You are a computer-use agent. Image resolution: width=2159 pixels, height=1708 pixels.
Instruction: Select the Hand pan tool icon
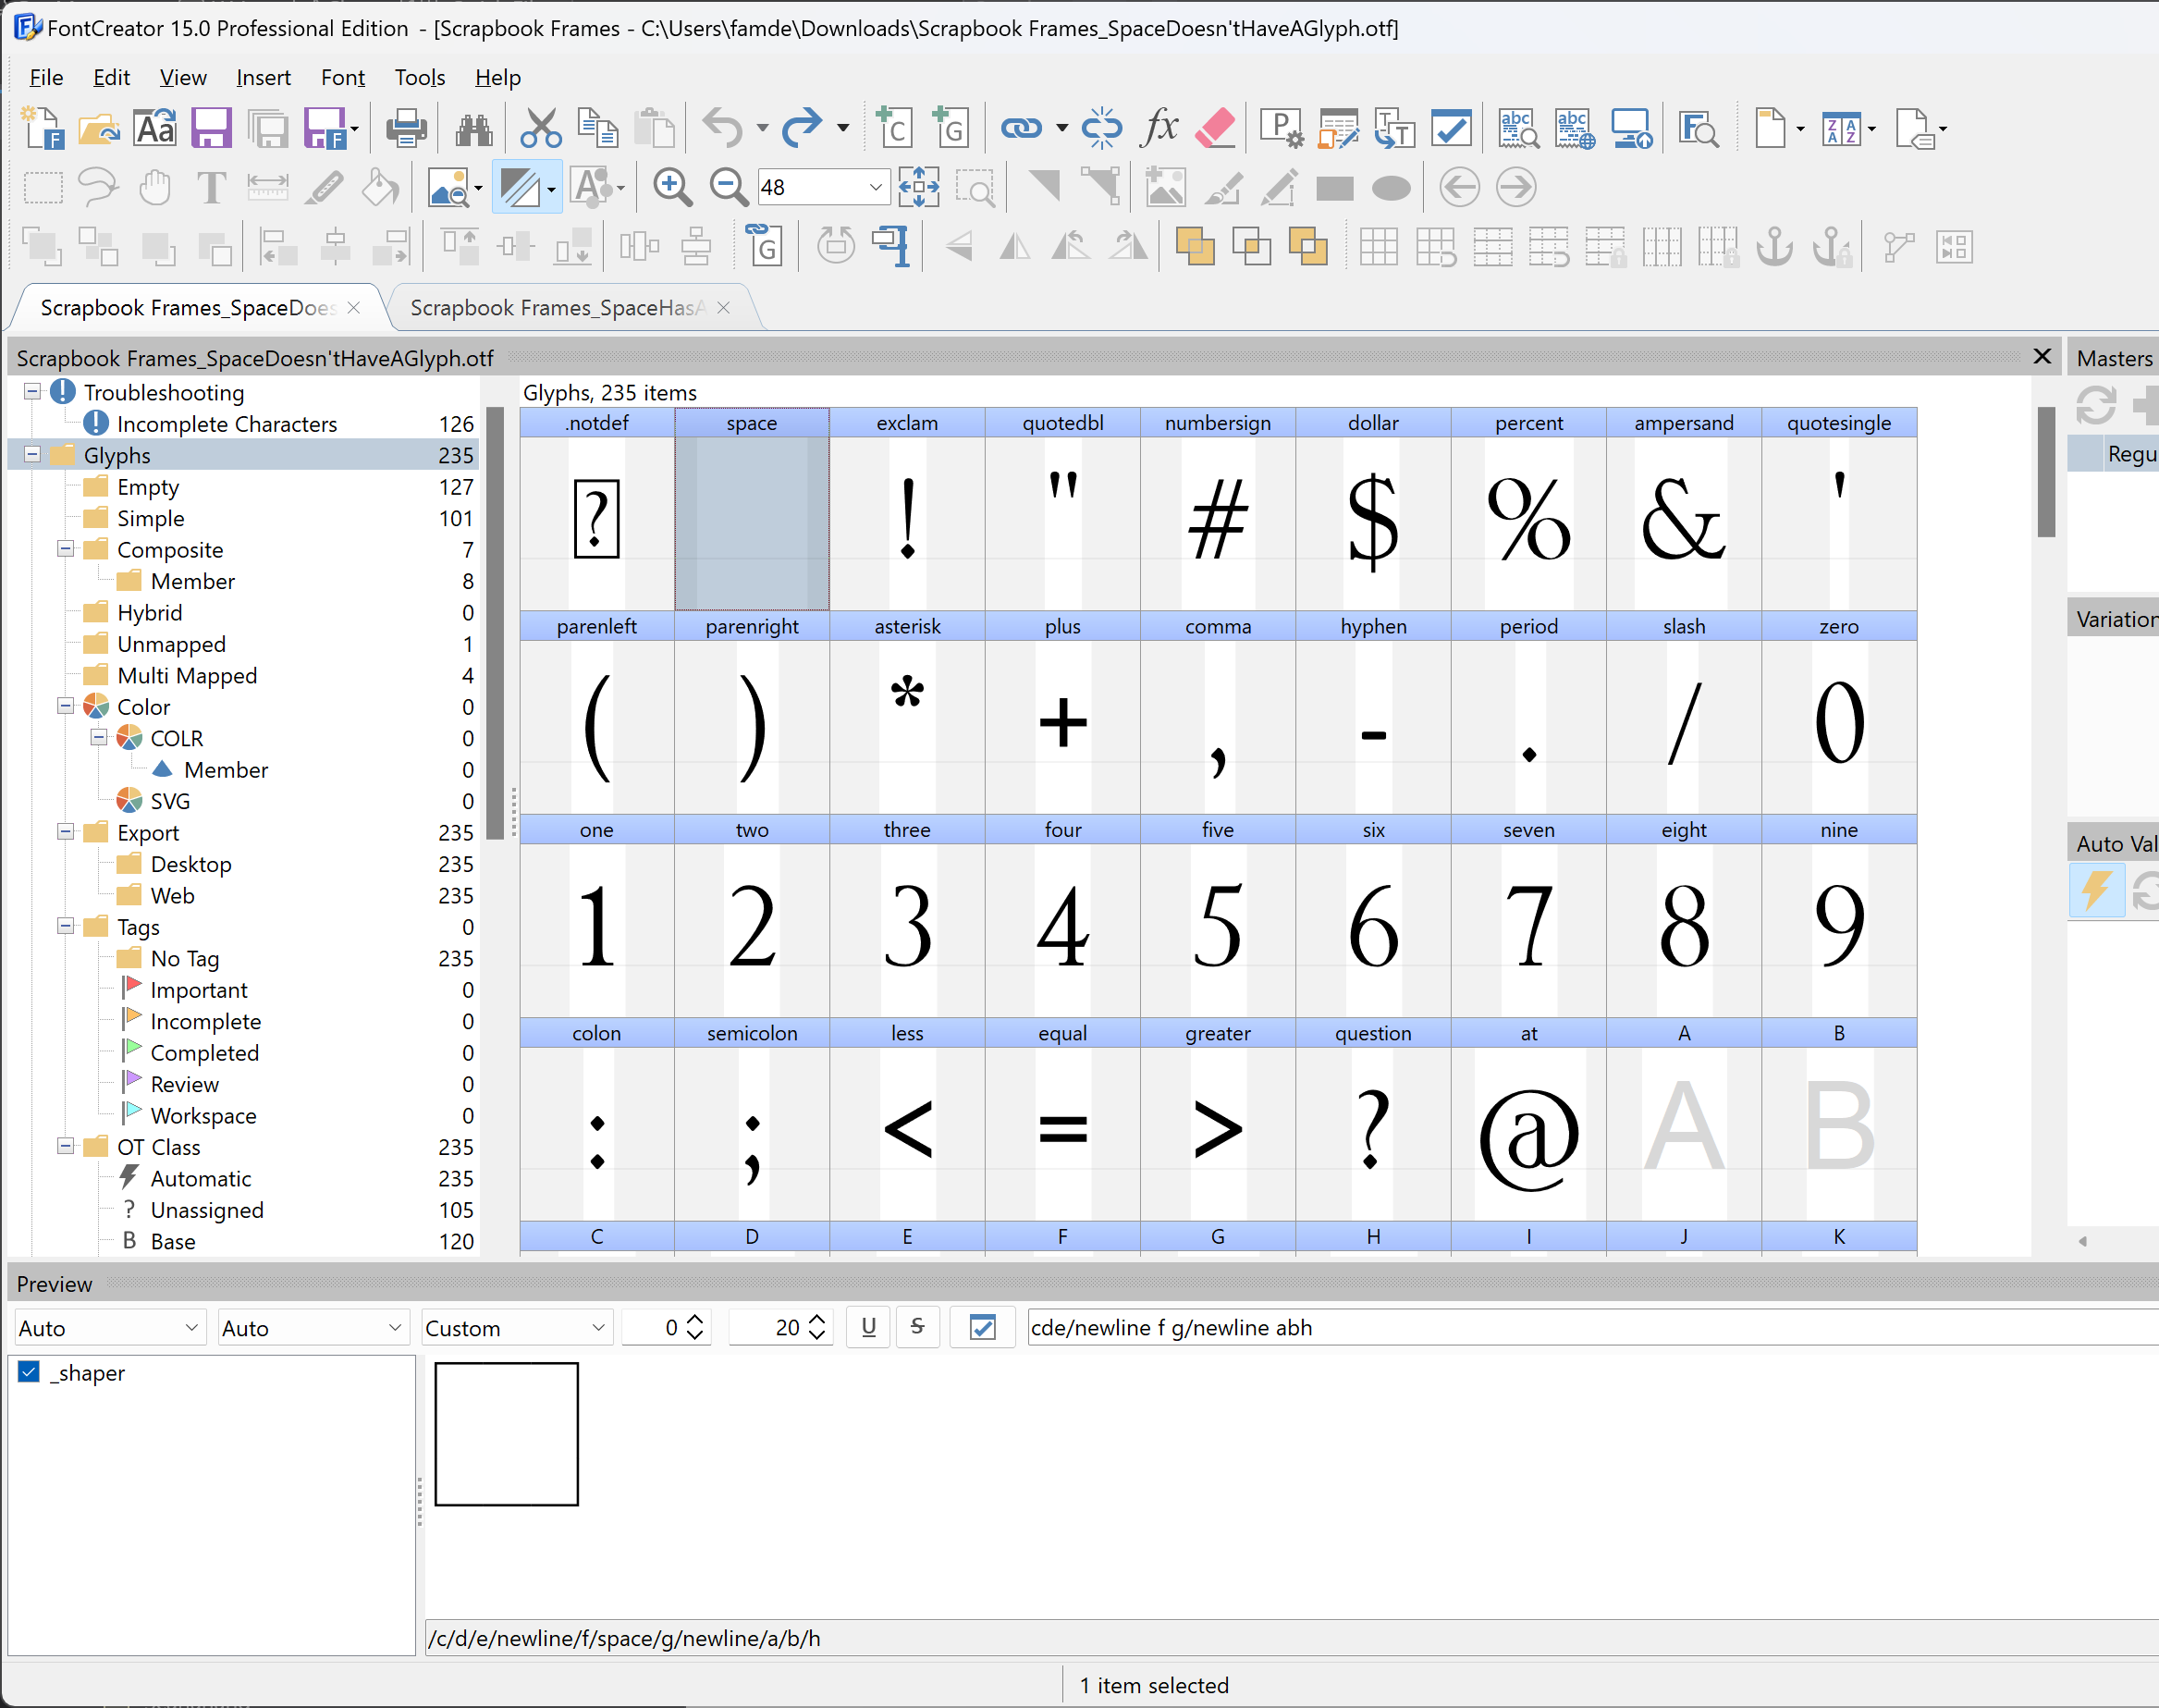[x=155, y=187]
